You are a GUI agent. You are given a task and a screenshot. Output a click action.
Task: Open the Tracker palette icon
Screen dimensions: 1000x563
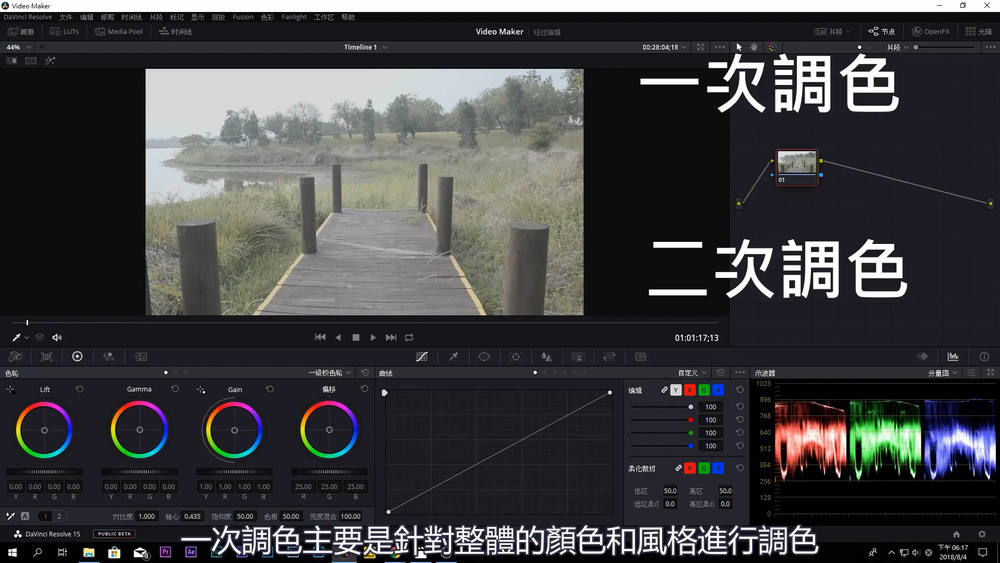pyautogui.click(x=515, y=356)
